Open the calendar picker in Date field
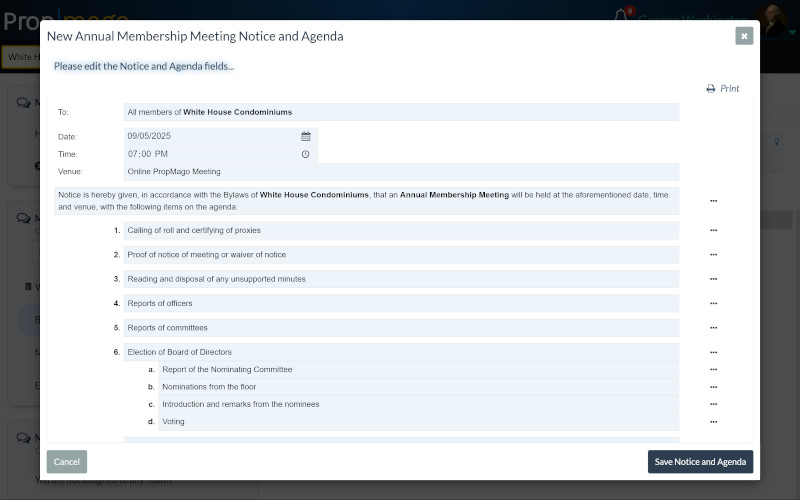The image size is (800, 500). (x=306, y=136)
